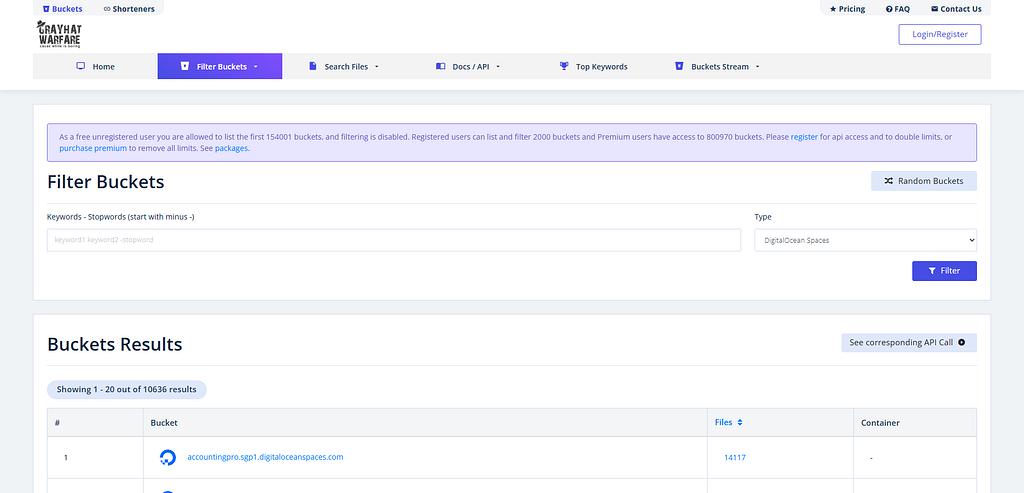This screenshot has height=493, width=1024.
Task: Click the shuffle icon on Random Buckets
Action: pos(888,181)
